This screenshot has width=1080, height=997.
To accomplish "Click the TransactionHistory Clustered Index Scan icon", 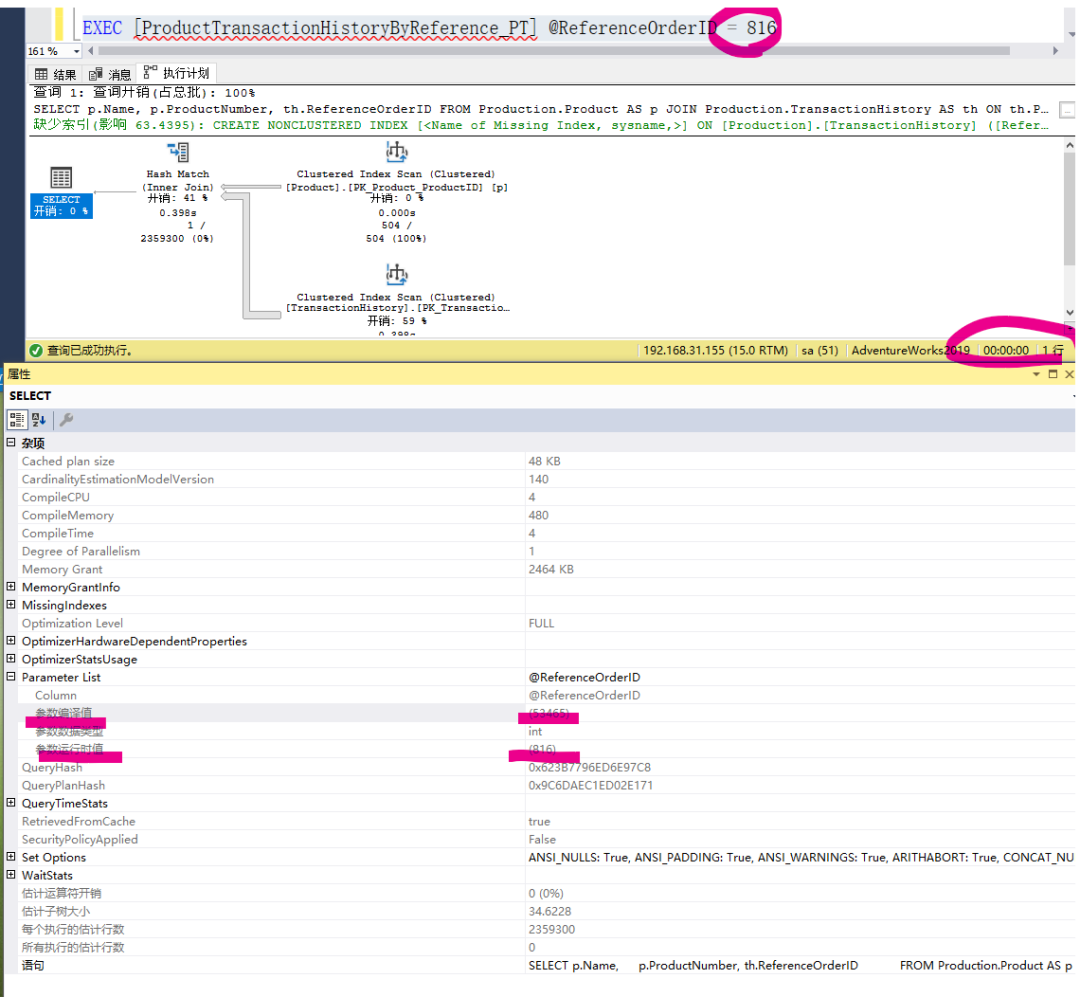I will [397, 274].
